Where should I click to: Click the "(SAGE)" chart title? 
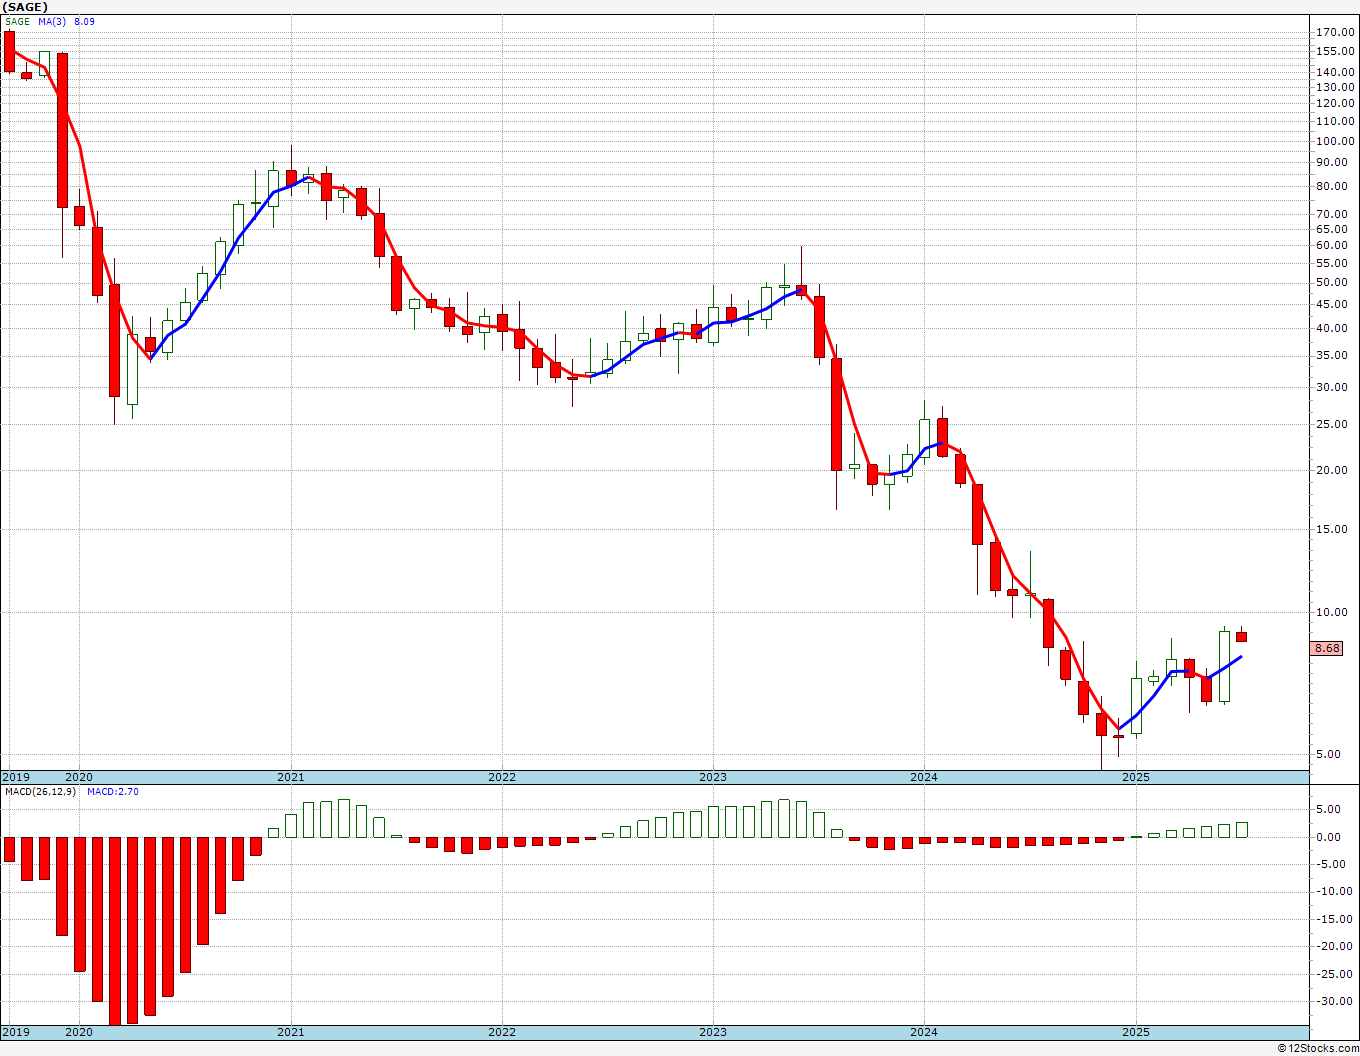tap(24, 7)
